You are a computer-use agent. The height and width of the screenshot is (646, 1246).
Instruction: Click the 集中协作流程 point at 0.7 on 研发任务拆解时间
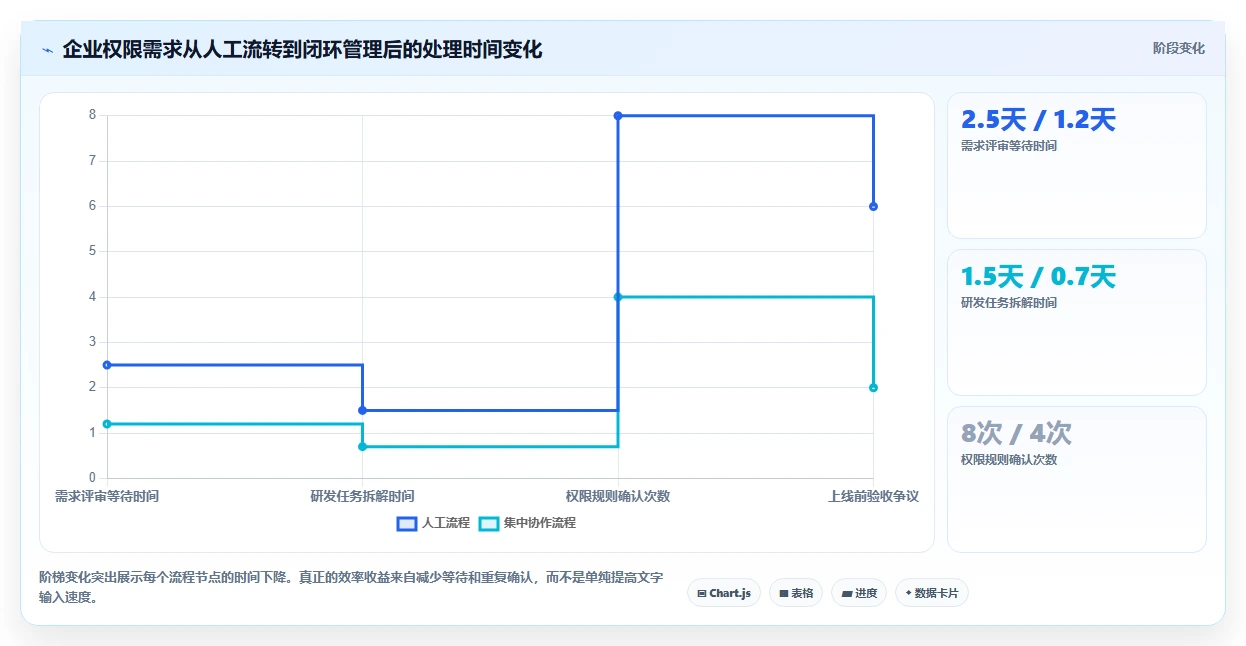(x=362, y=446)
